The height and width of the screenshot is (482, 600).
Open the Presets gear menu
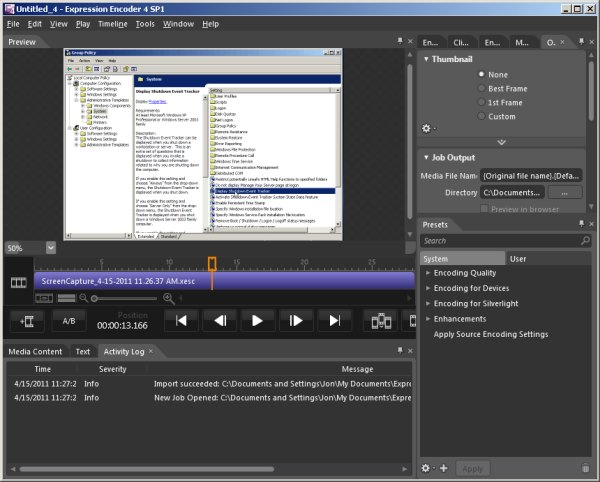point(427,468)
